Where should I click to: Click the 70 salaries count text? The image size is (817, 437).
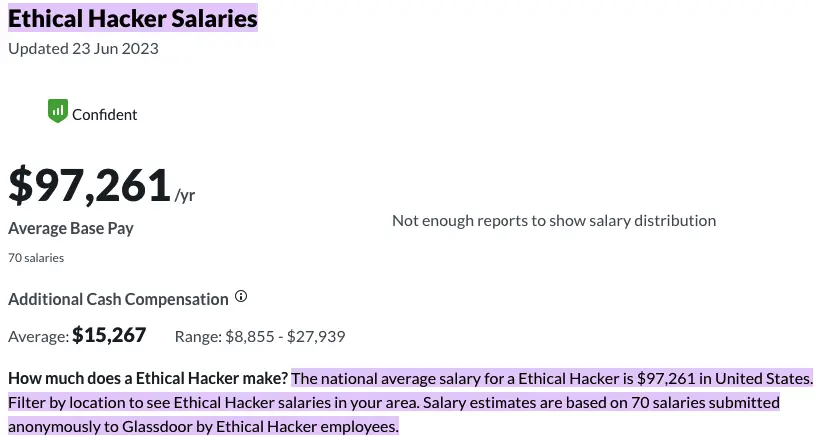point(36,258)
